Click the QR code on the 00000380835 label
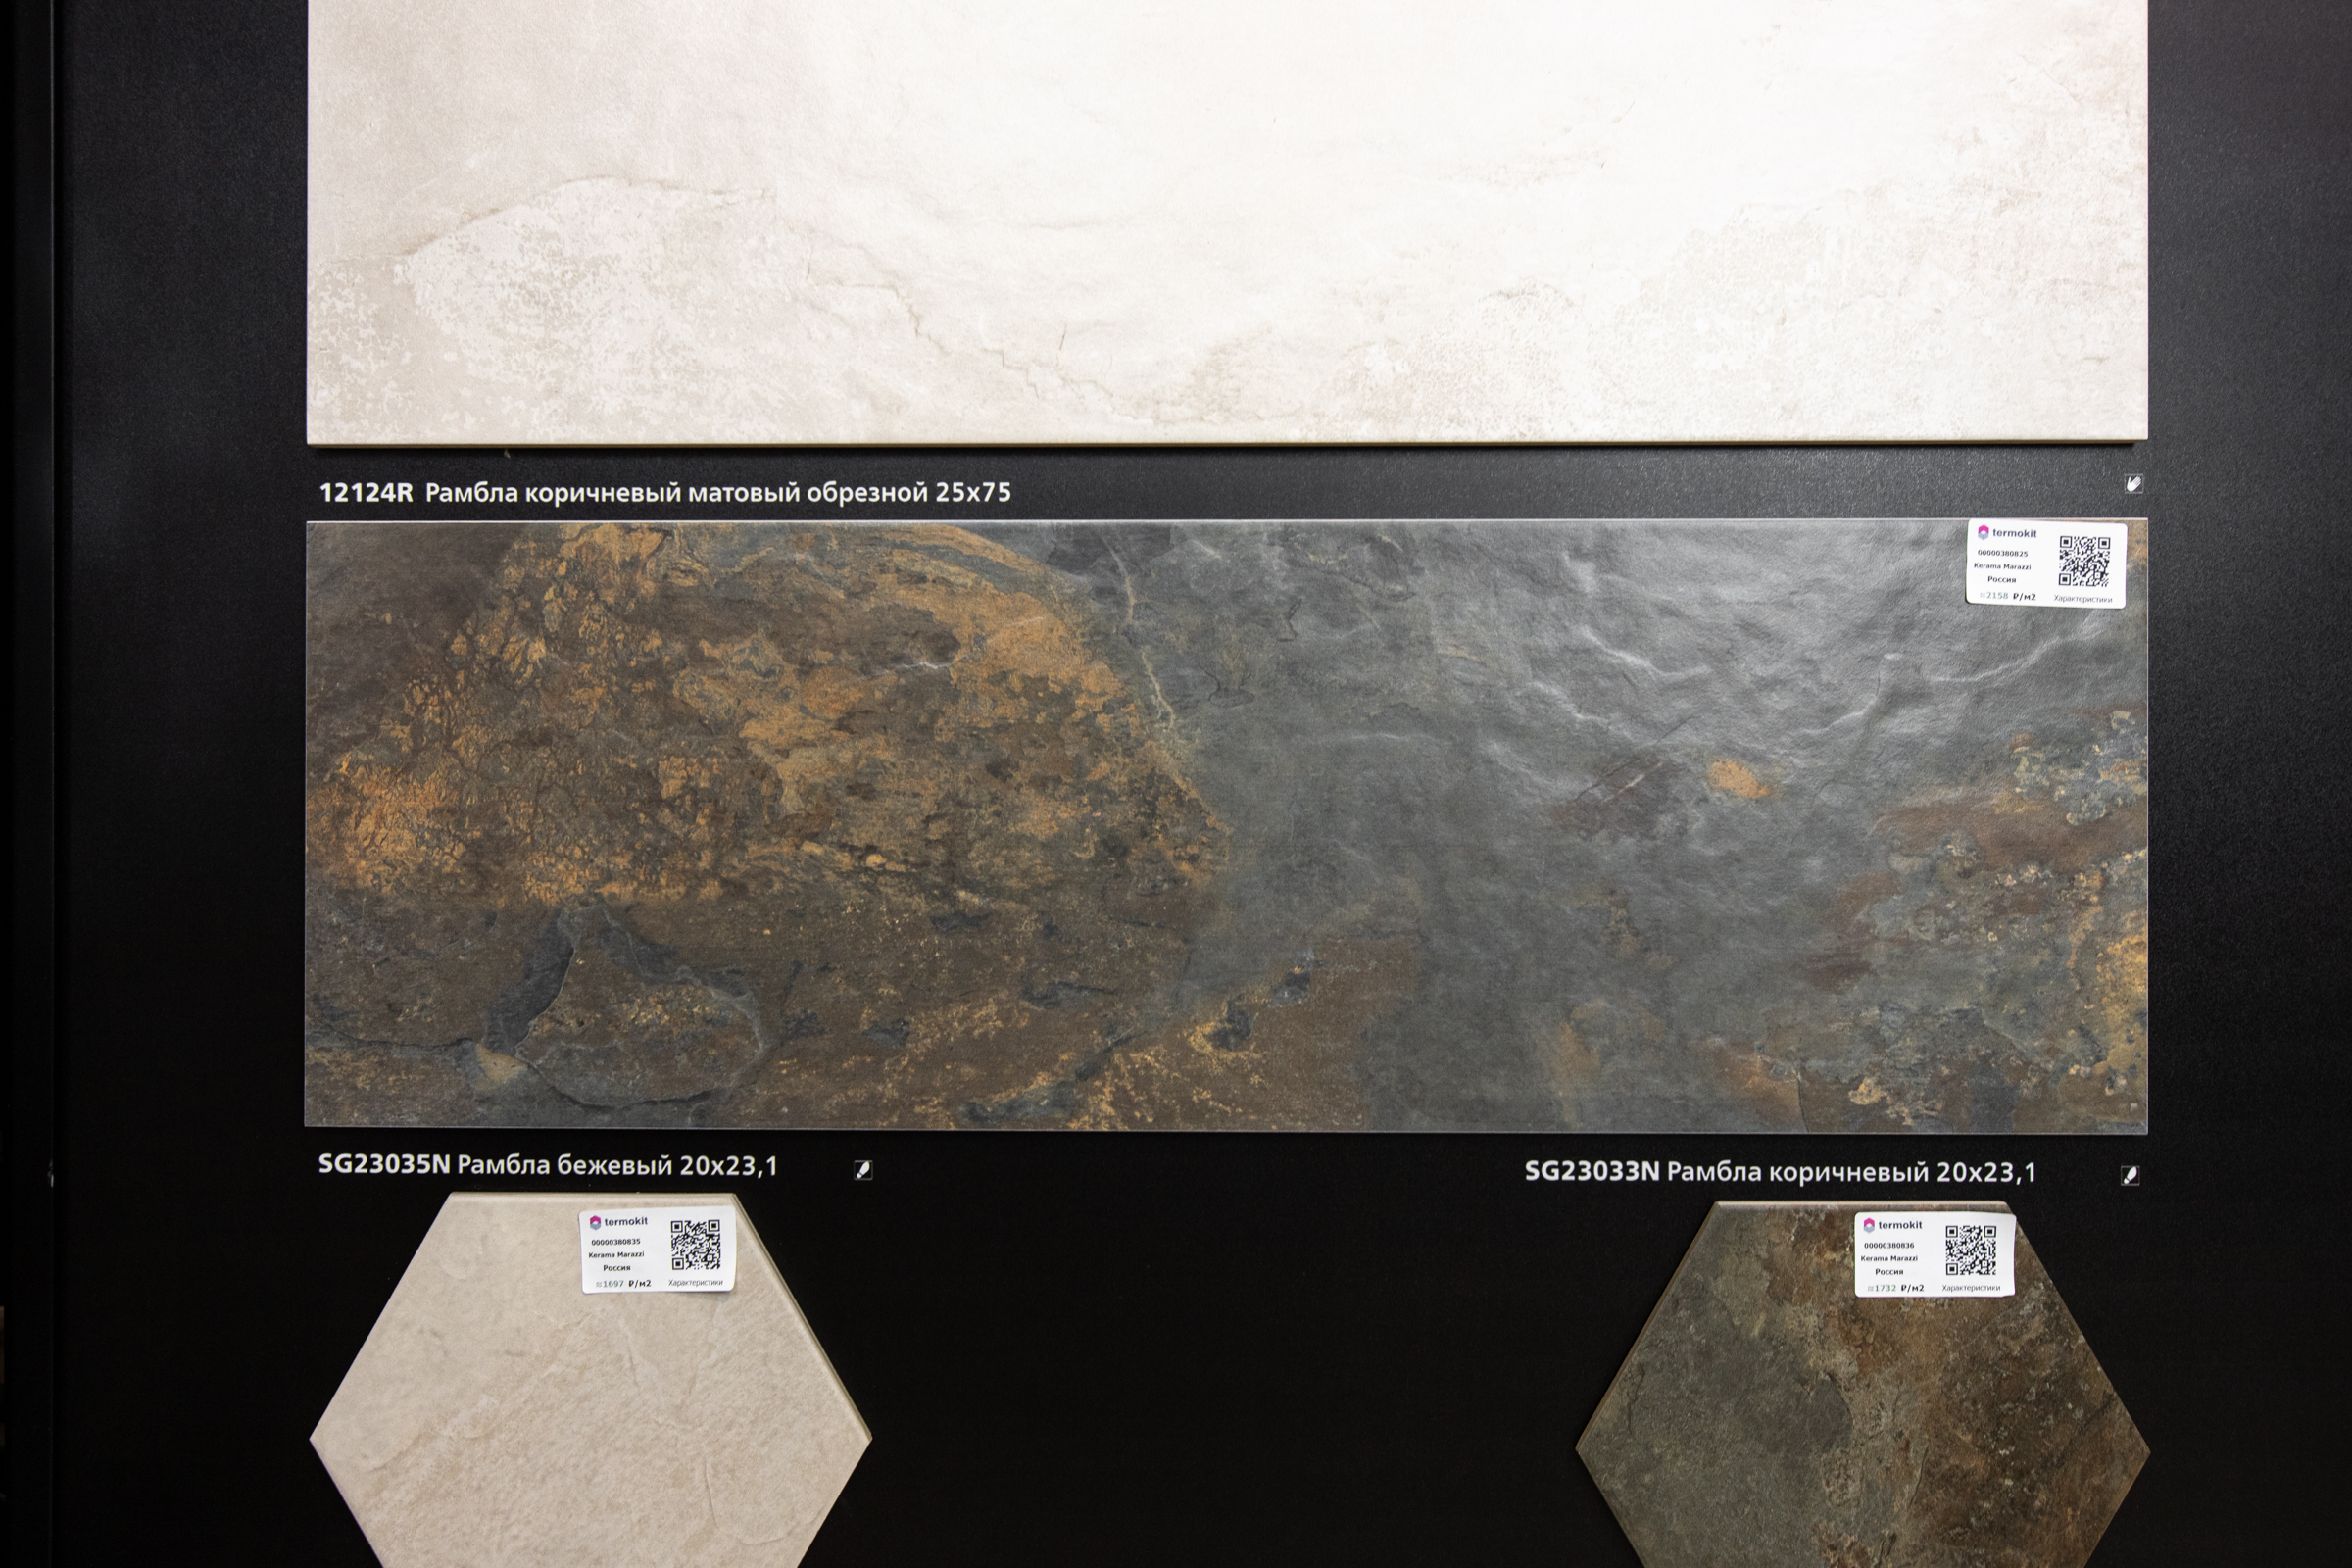The image size is (2352, 1568). click(x=696, y=1245)
